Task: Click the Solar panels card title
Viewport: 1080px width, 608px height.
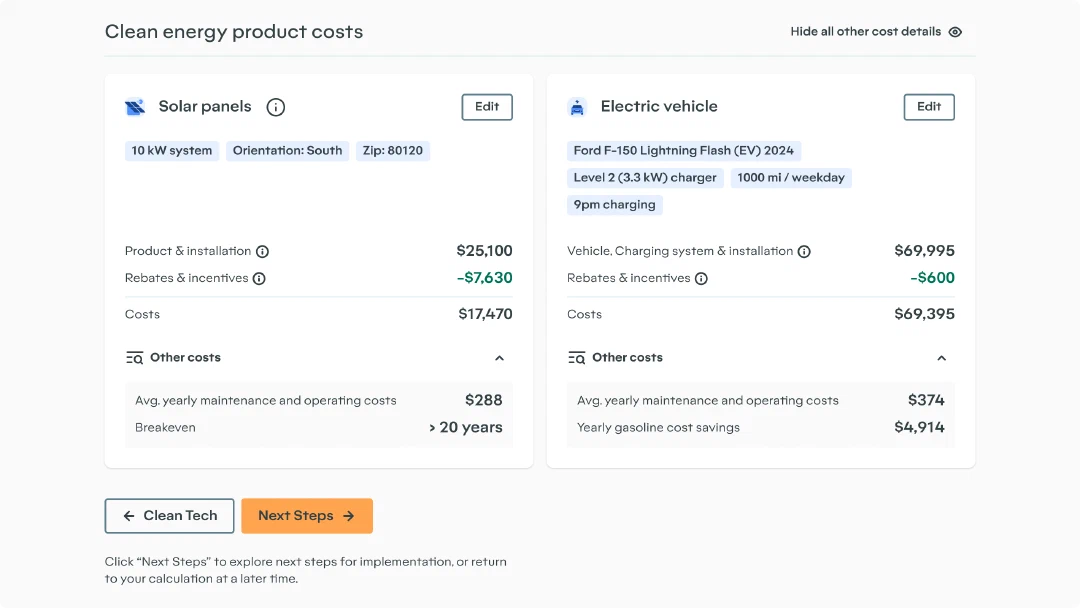Action: 205,106
